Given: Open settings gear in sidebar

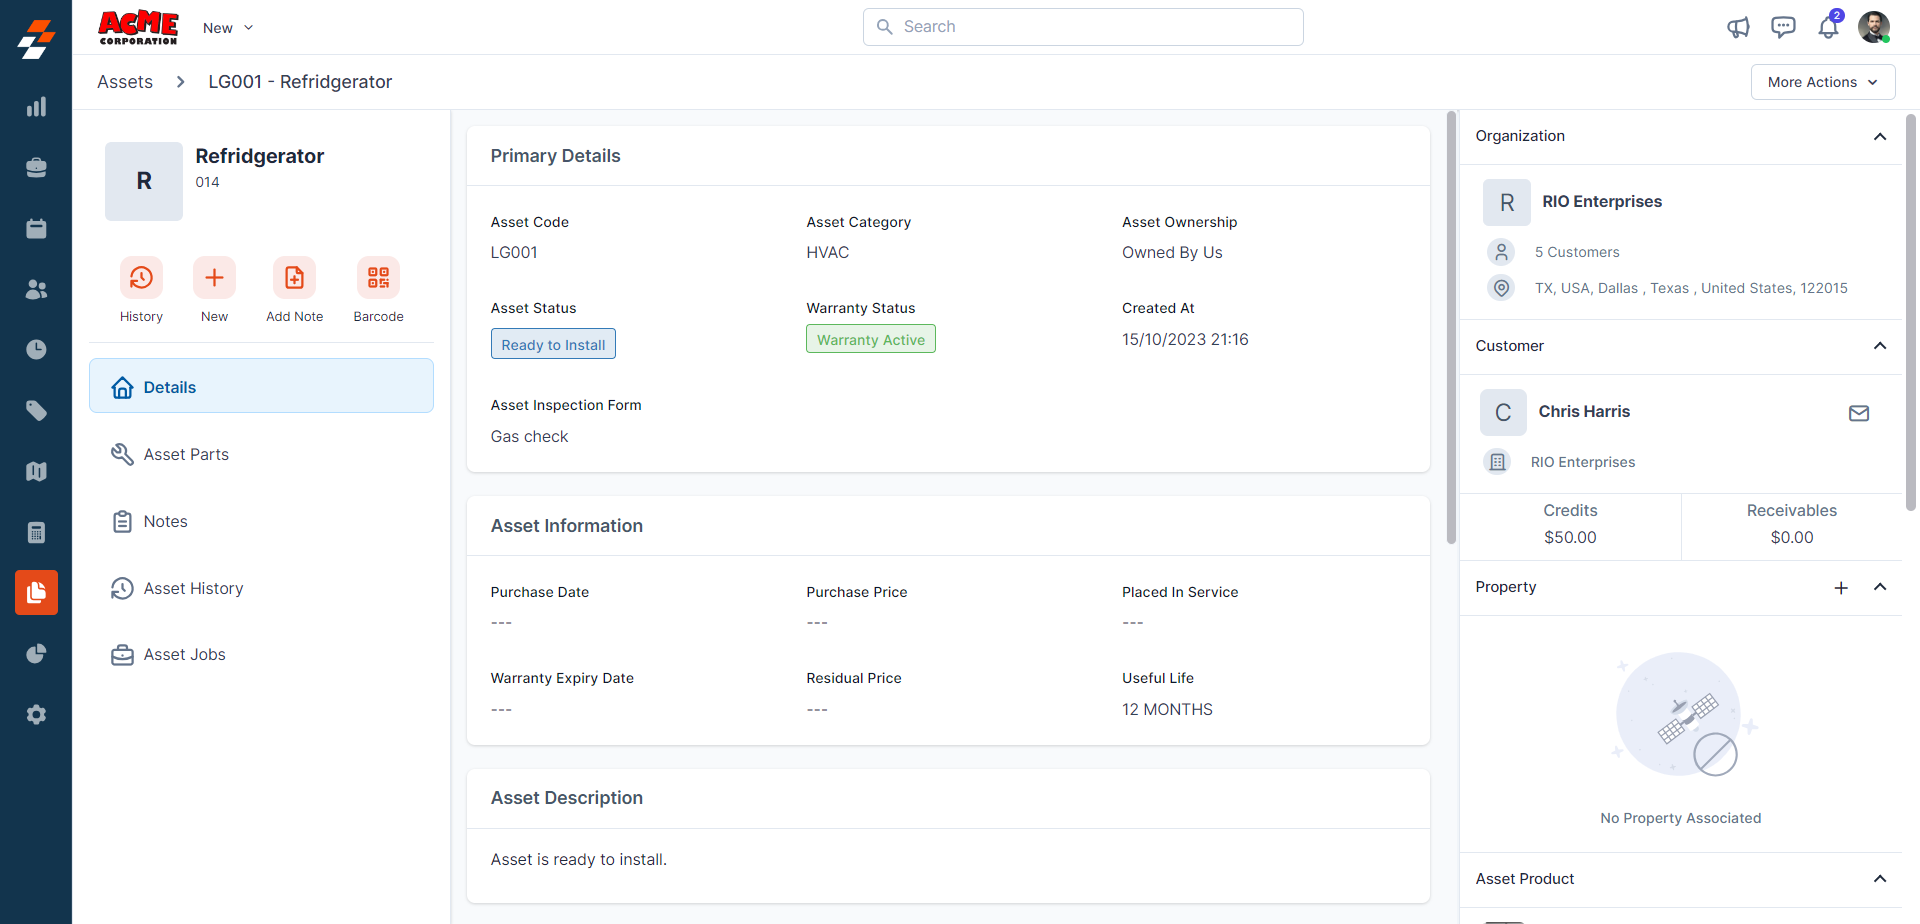Looking at the screenshot, I should coord(36,715).
